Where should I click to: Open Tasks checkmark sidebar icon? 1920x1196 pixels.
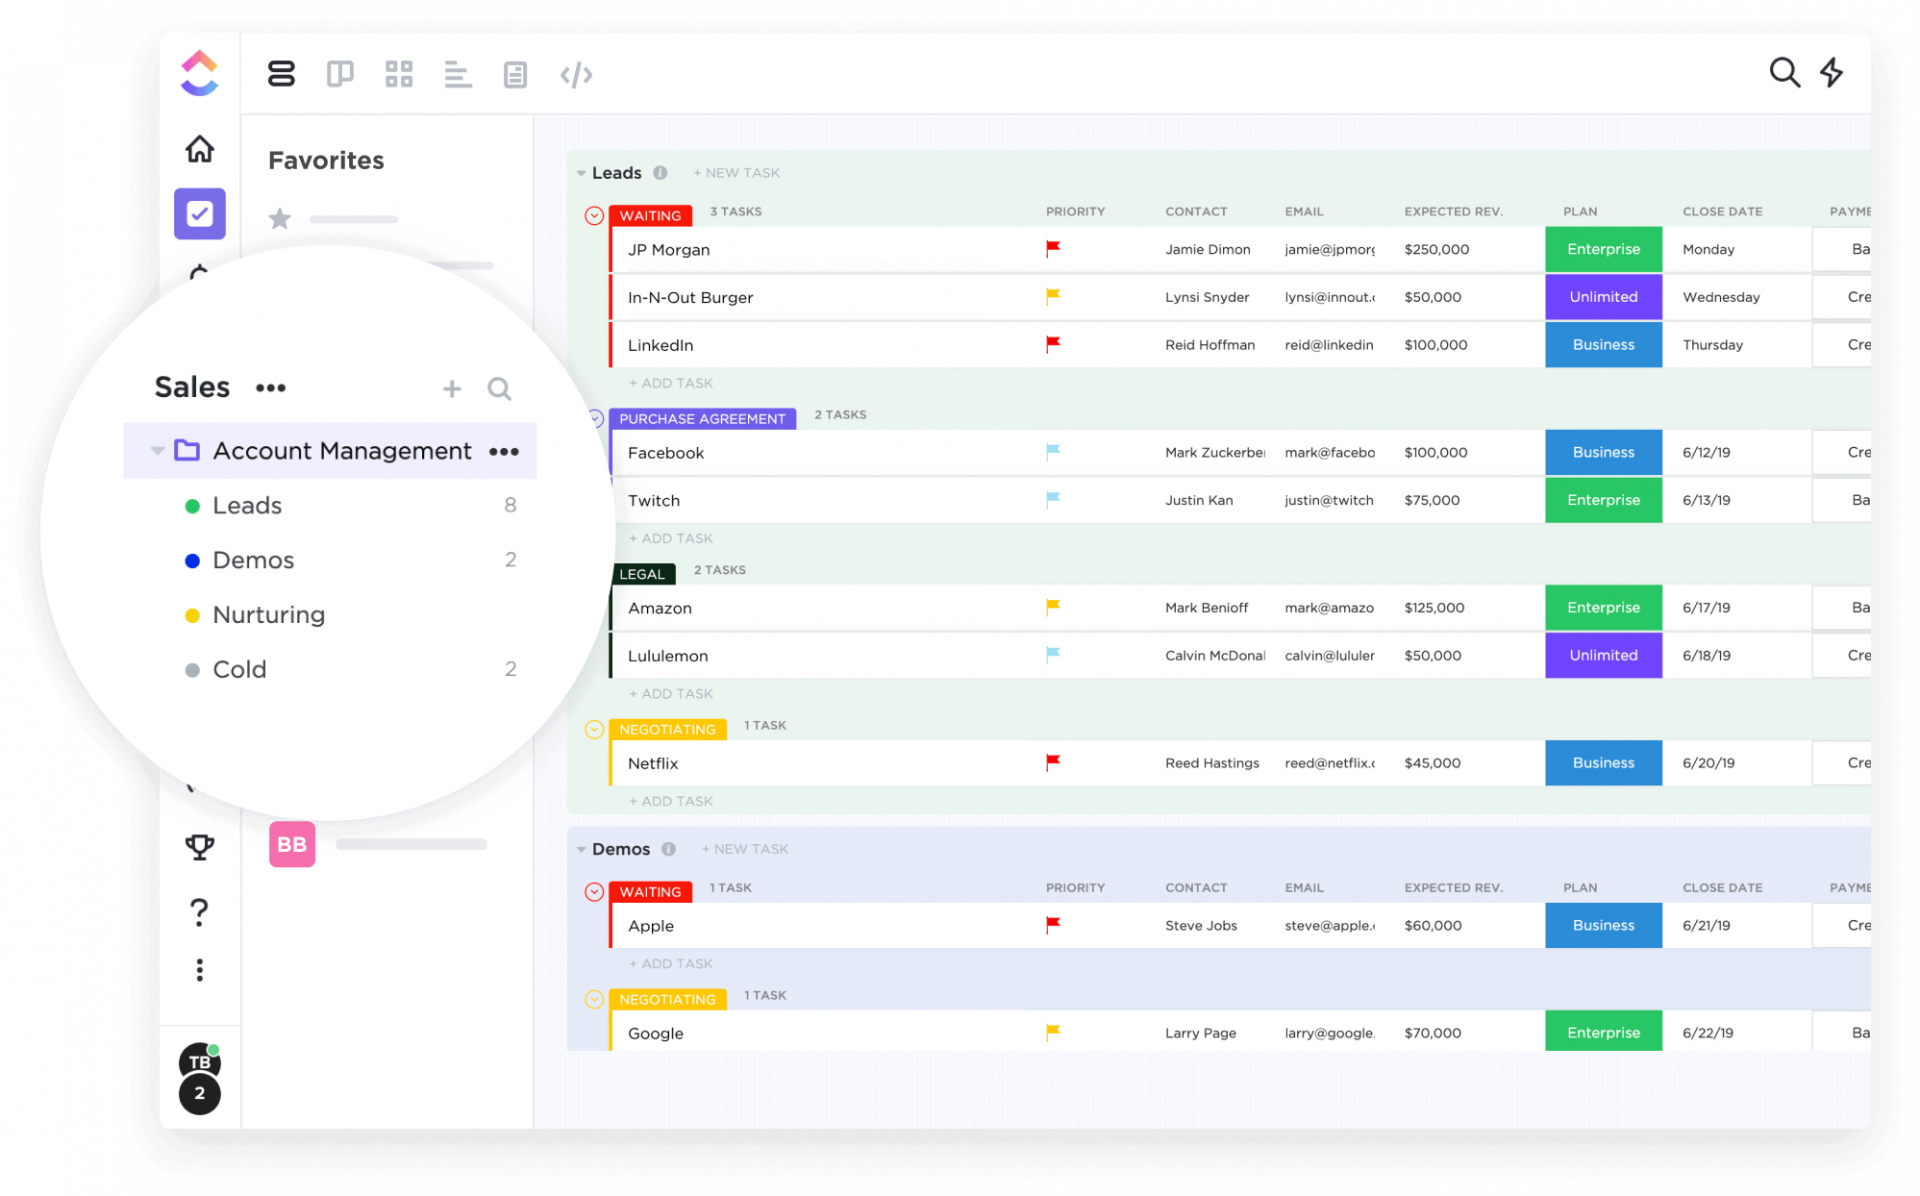(199, 213)
